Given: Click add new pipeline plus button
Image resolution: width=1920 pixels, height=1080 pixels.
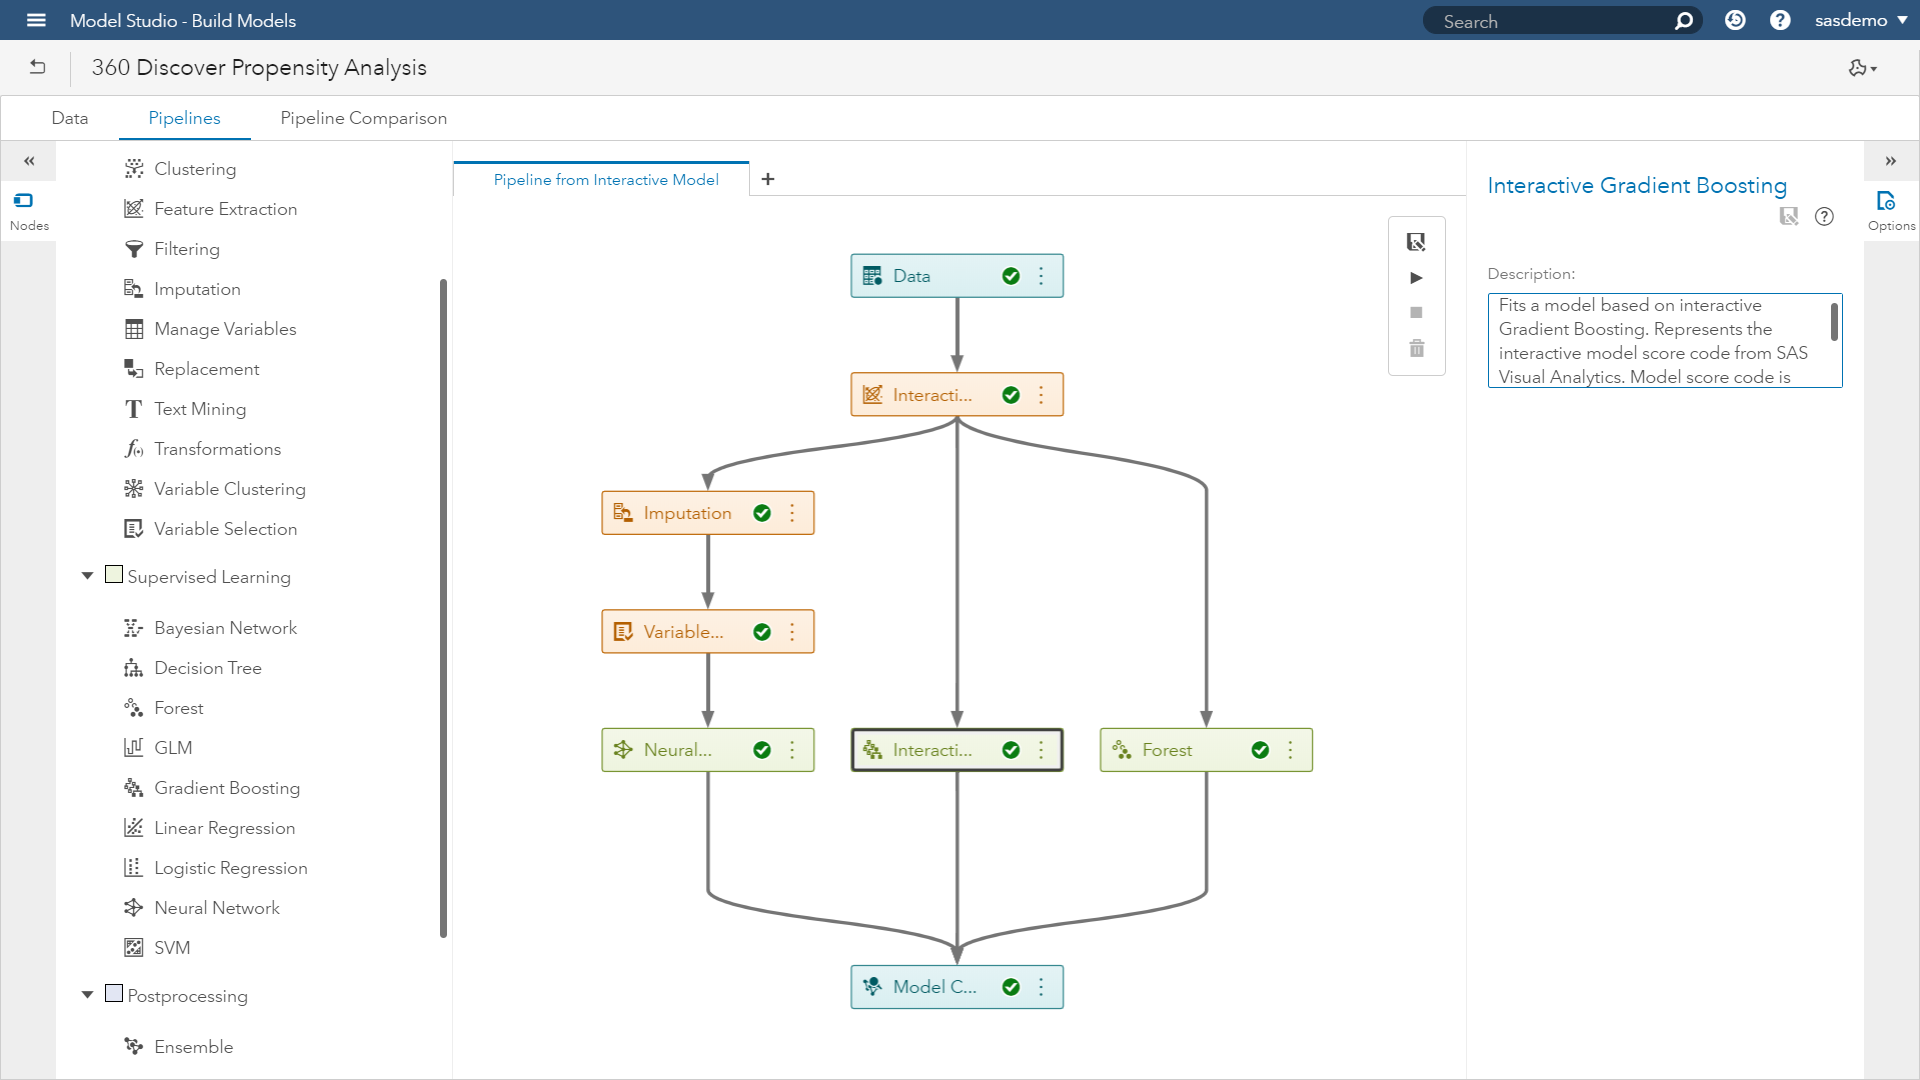Looking at the screenshot, I should pos(767,177).
